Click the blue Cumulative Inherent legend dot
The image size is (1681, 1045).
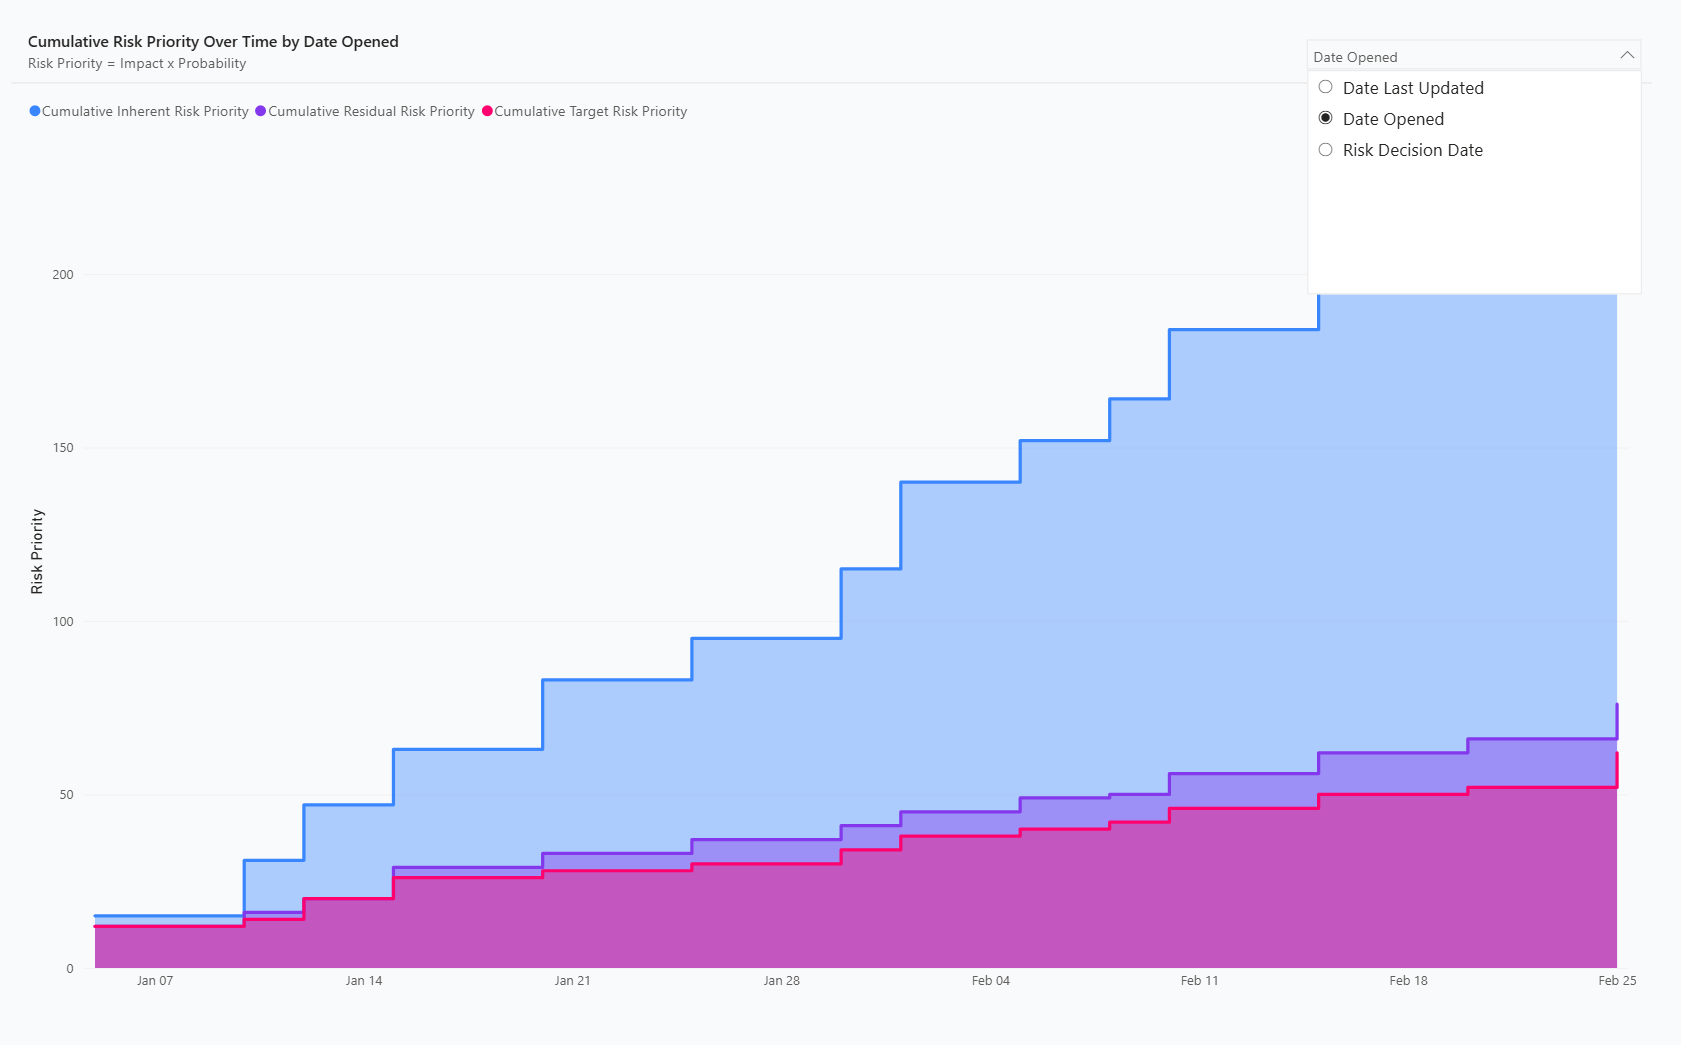coord(35,111)
